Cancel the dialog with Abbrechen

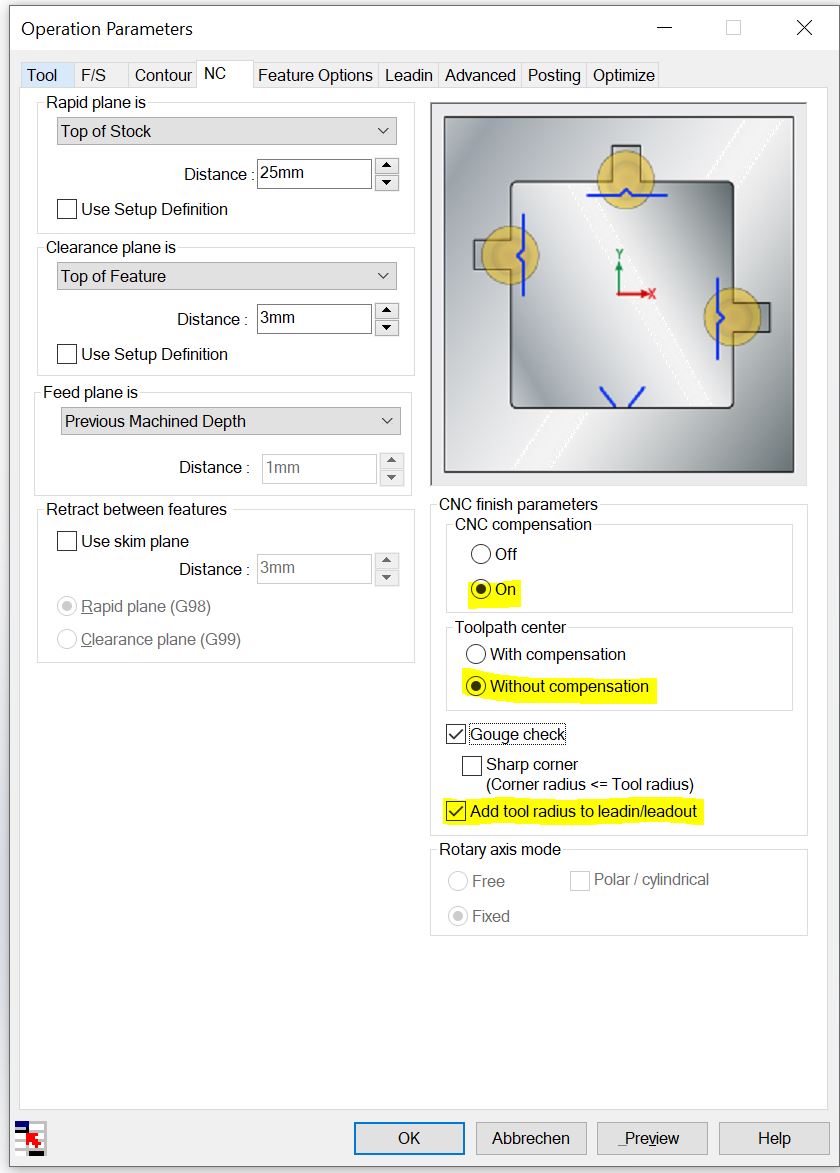[x=531, y=1138]
